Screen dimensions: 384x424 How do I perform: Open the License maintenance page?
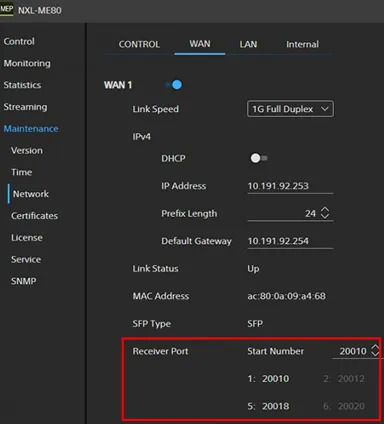tap(27, 238)
